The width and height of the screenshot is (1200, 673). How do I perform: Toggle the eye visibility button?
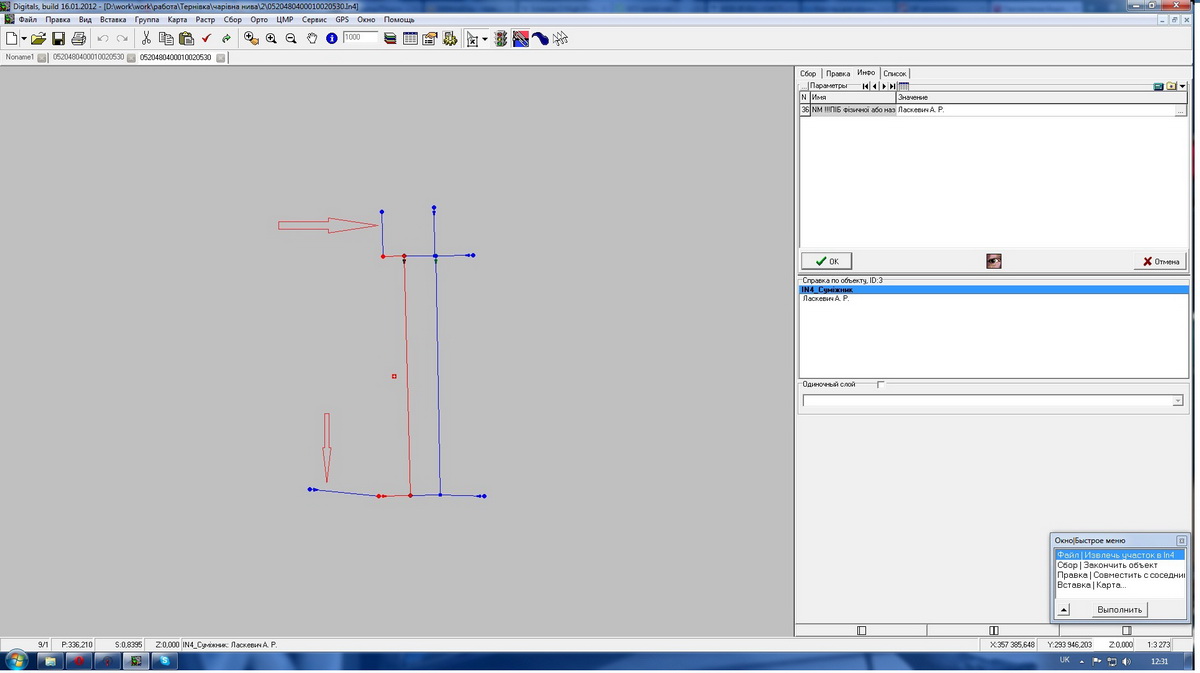click(x=993, y=261)
